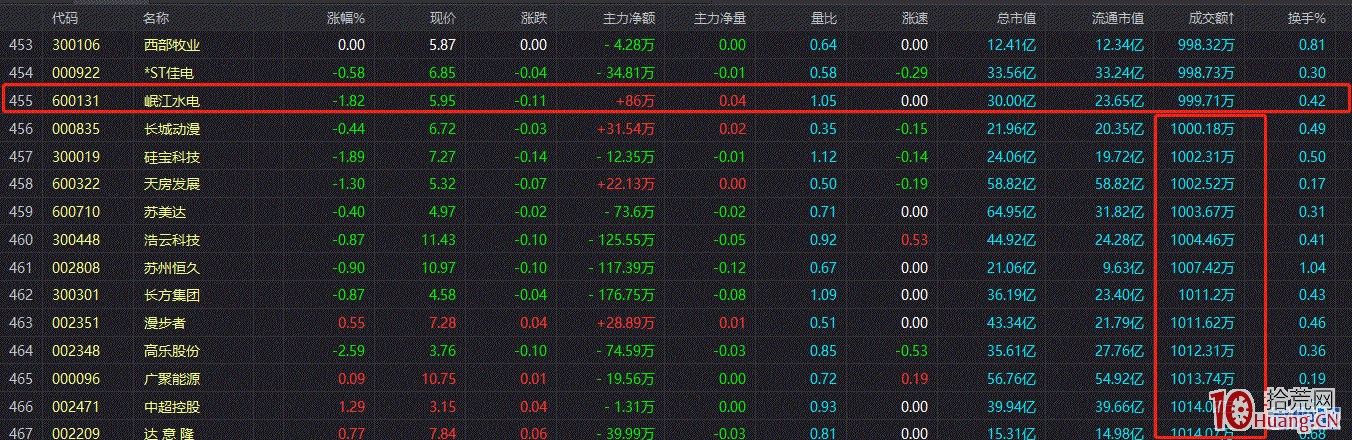Click 浩云科技 current price 11.43
This screenshot has height=440, width=1352.
pos(440,240)
